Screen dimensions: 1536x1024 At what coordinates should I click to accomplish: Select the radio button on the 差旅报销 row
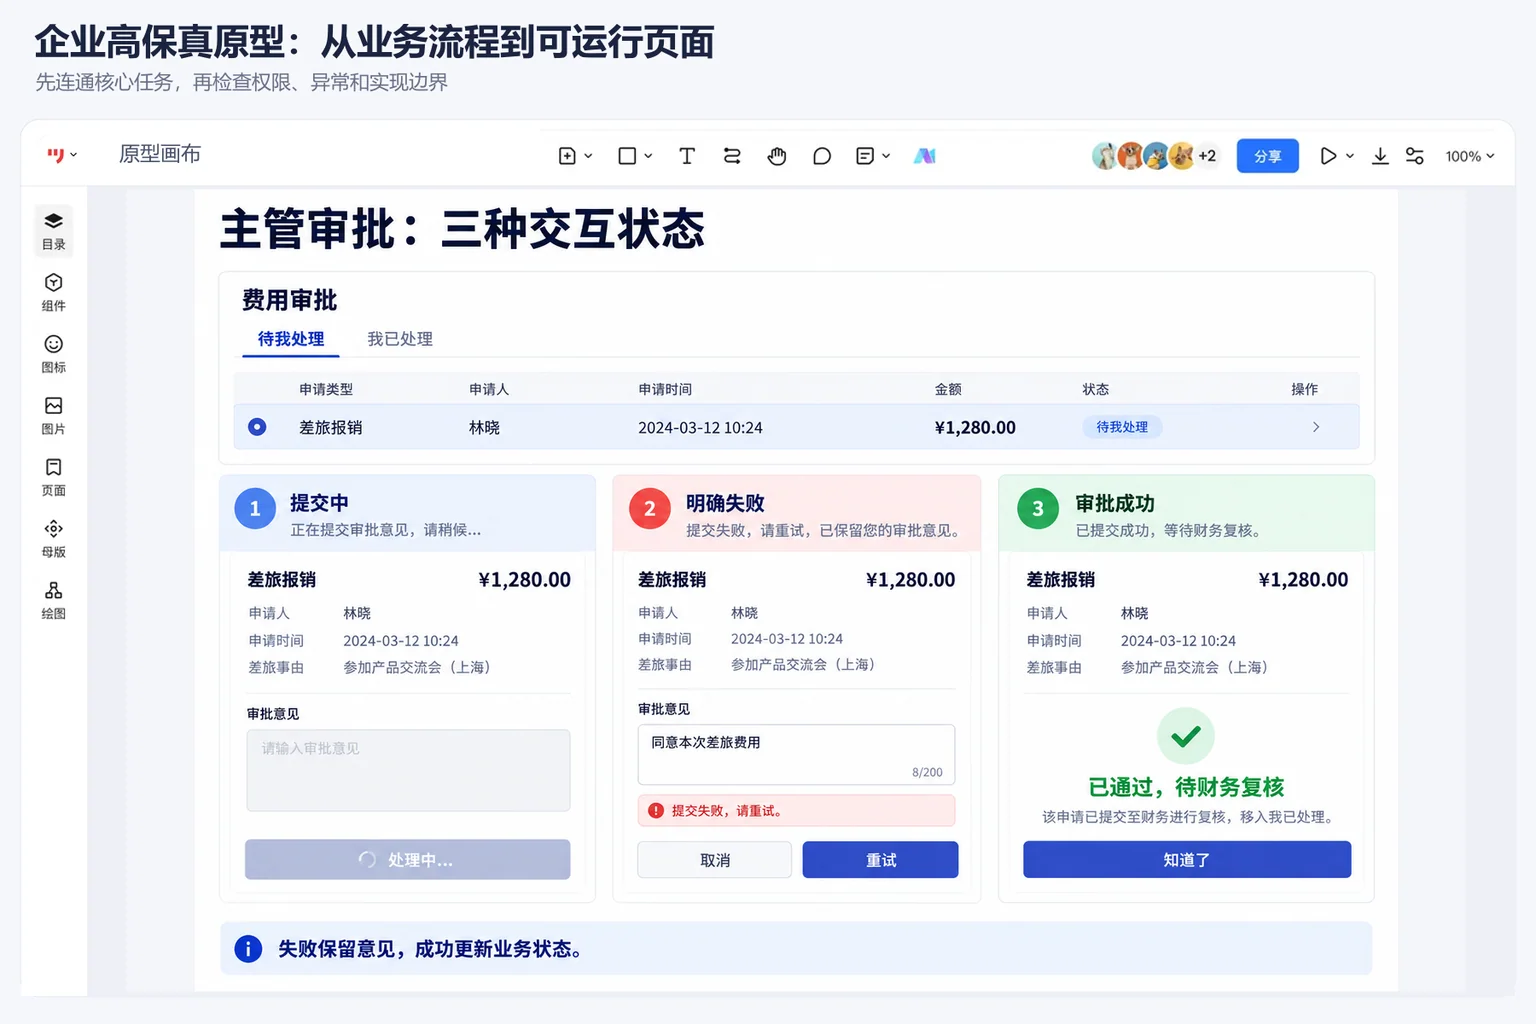(x=257, y=427)
